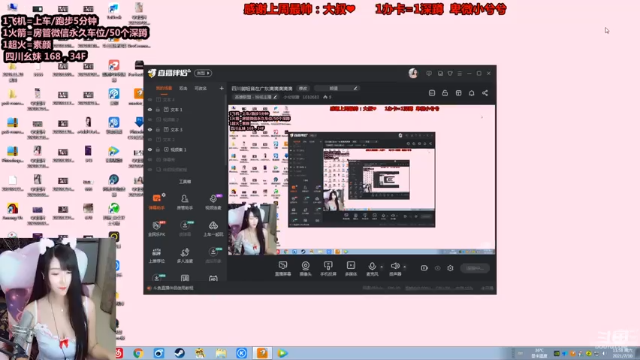Open the file explorer folder on the taskbar

(x=221, y=353)
